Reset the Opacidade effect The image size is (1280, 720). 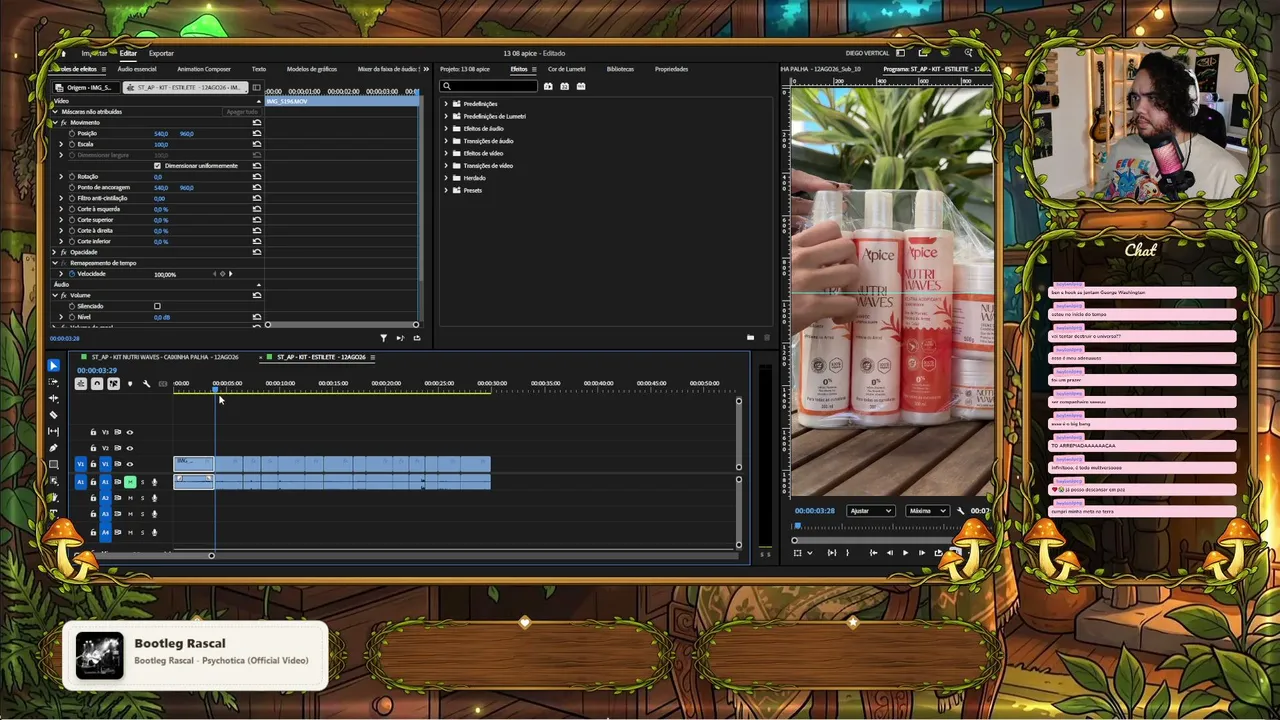257,252
